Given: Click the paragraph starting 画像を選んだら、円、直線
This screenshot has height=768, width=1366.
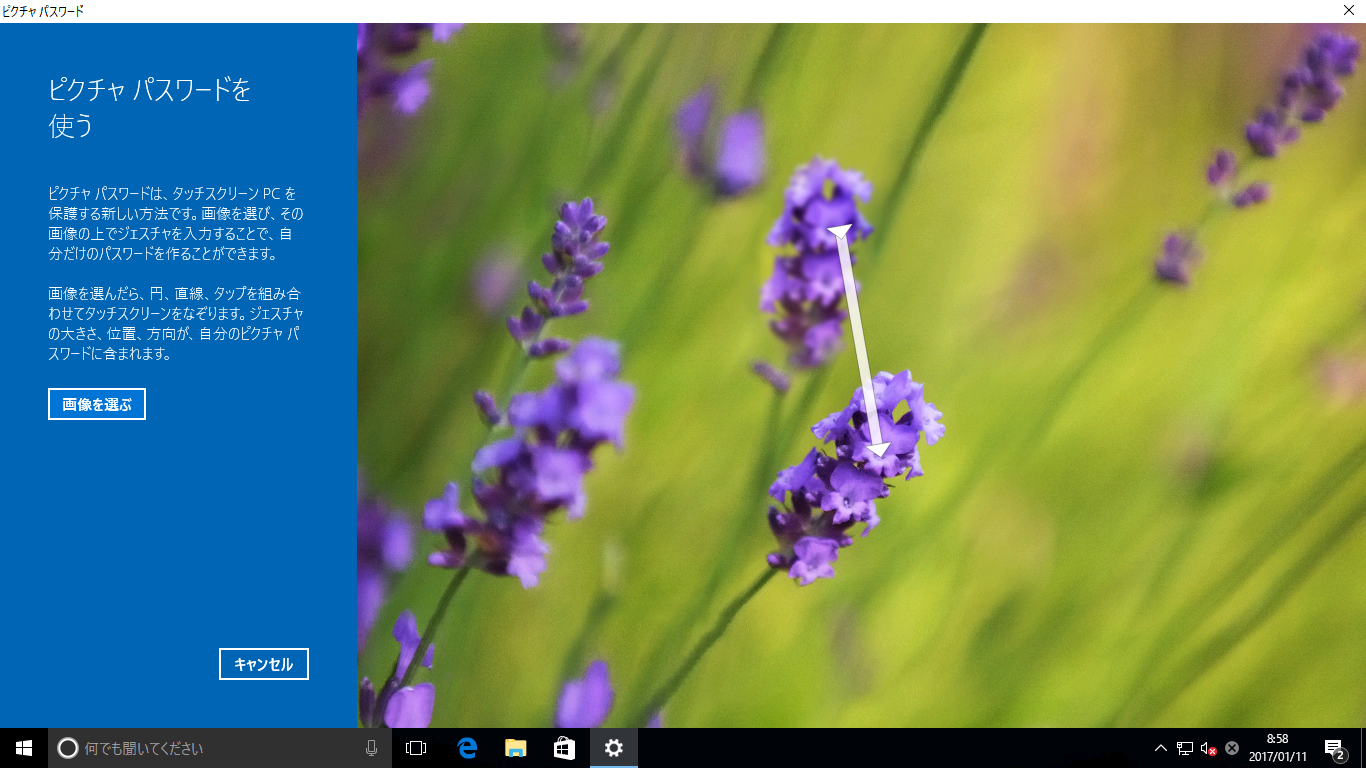Looking at the screenshot, I should click(176, 323).
